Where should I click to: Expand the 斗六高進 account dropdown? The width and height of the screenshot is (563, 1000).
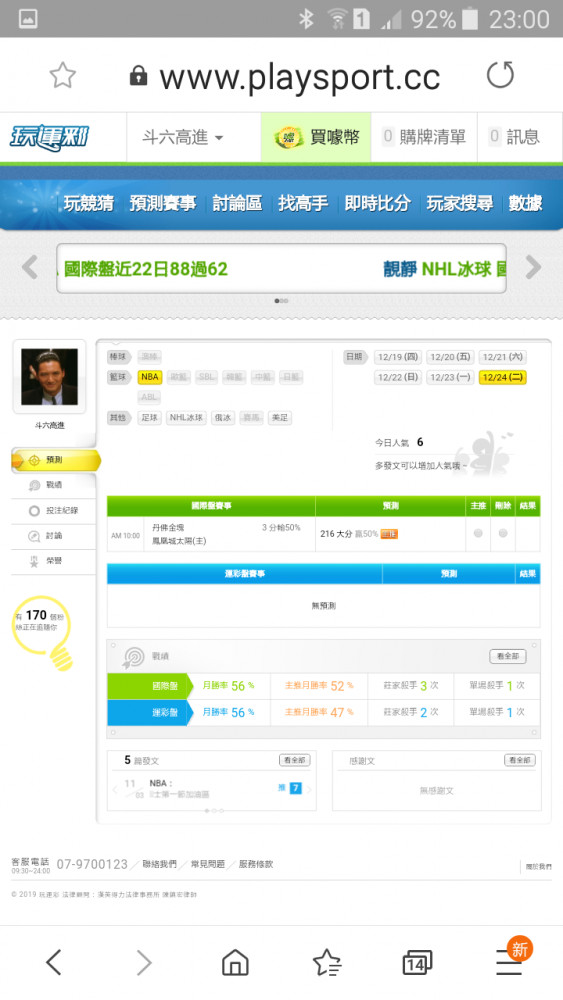click(x=182, y=137)
